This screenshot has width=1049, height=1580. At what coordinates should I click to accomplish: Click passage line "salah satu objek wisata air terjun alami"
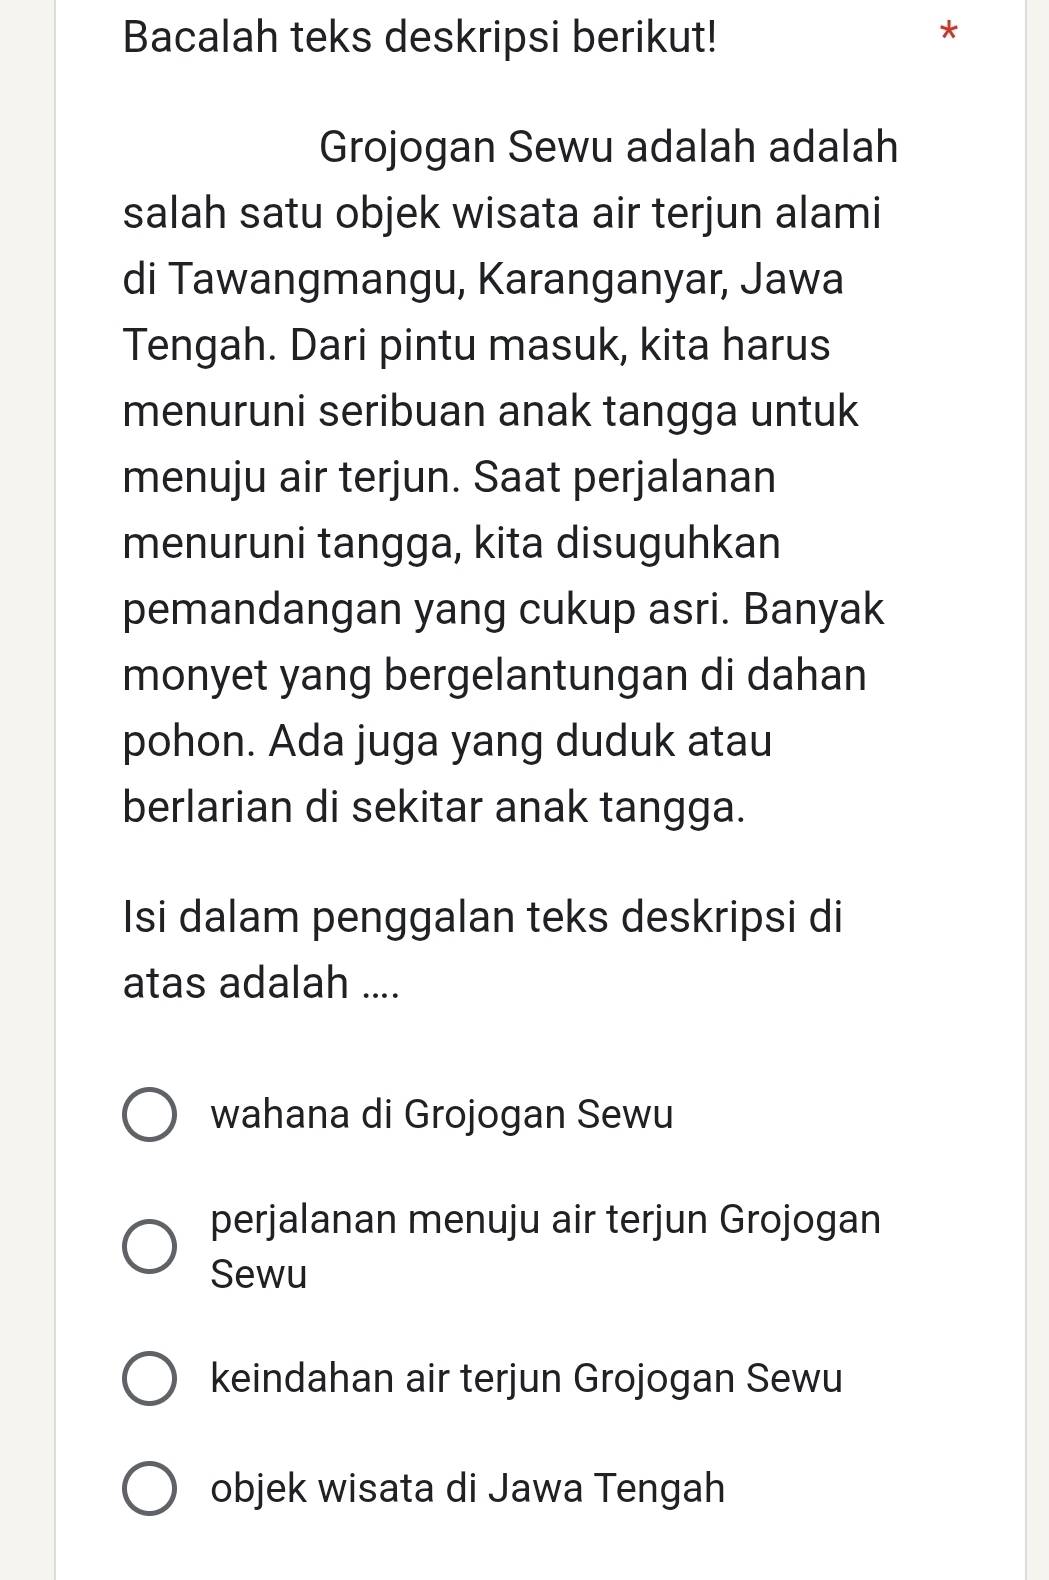tap(503, 214)
